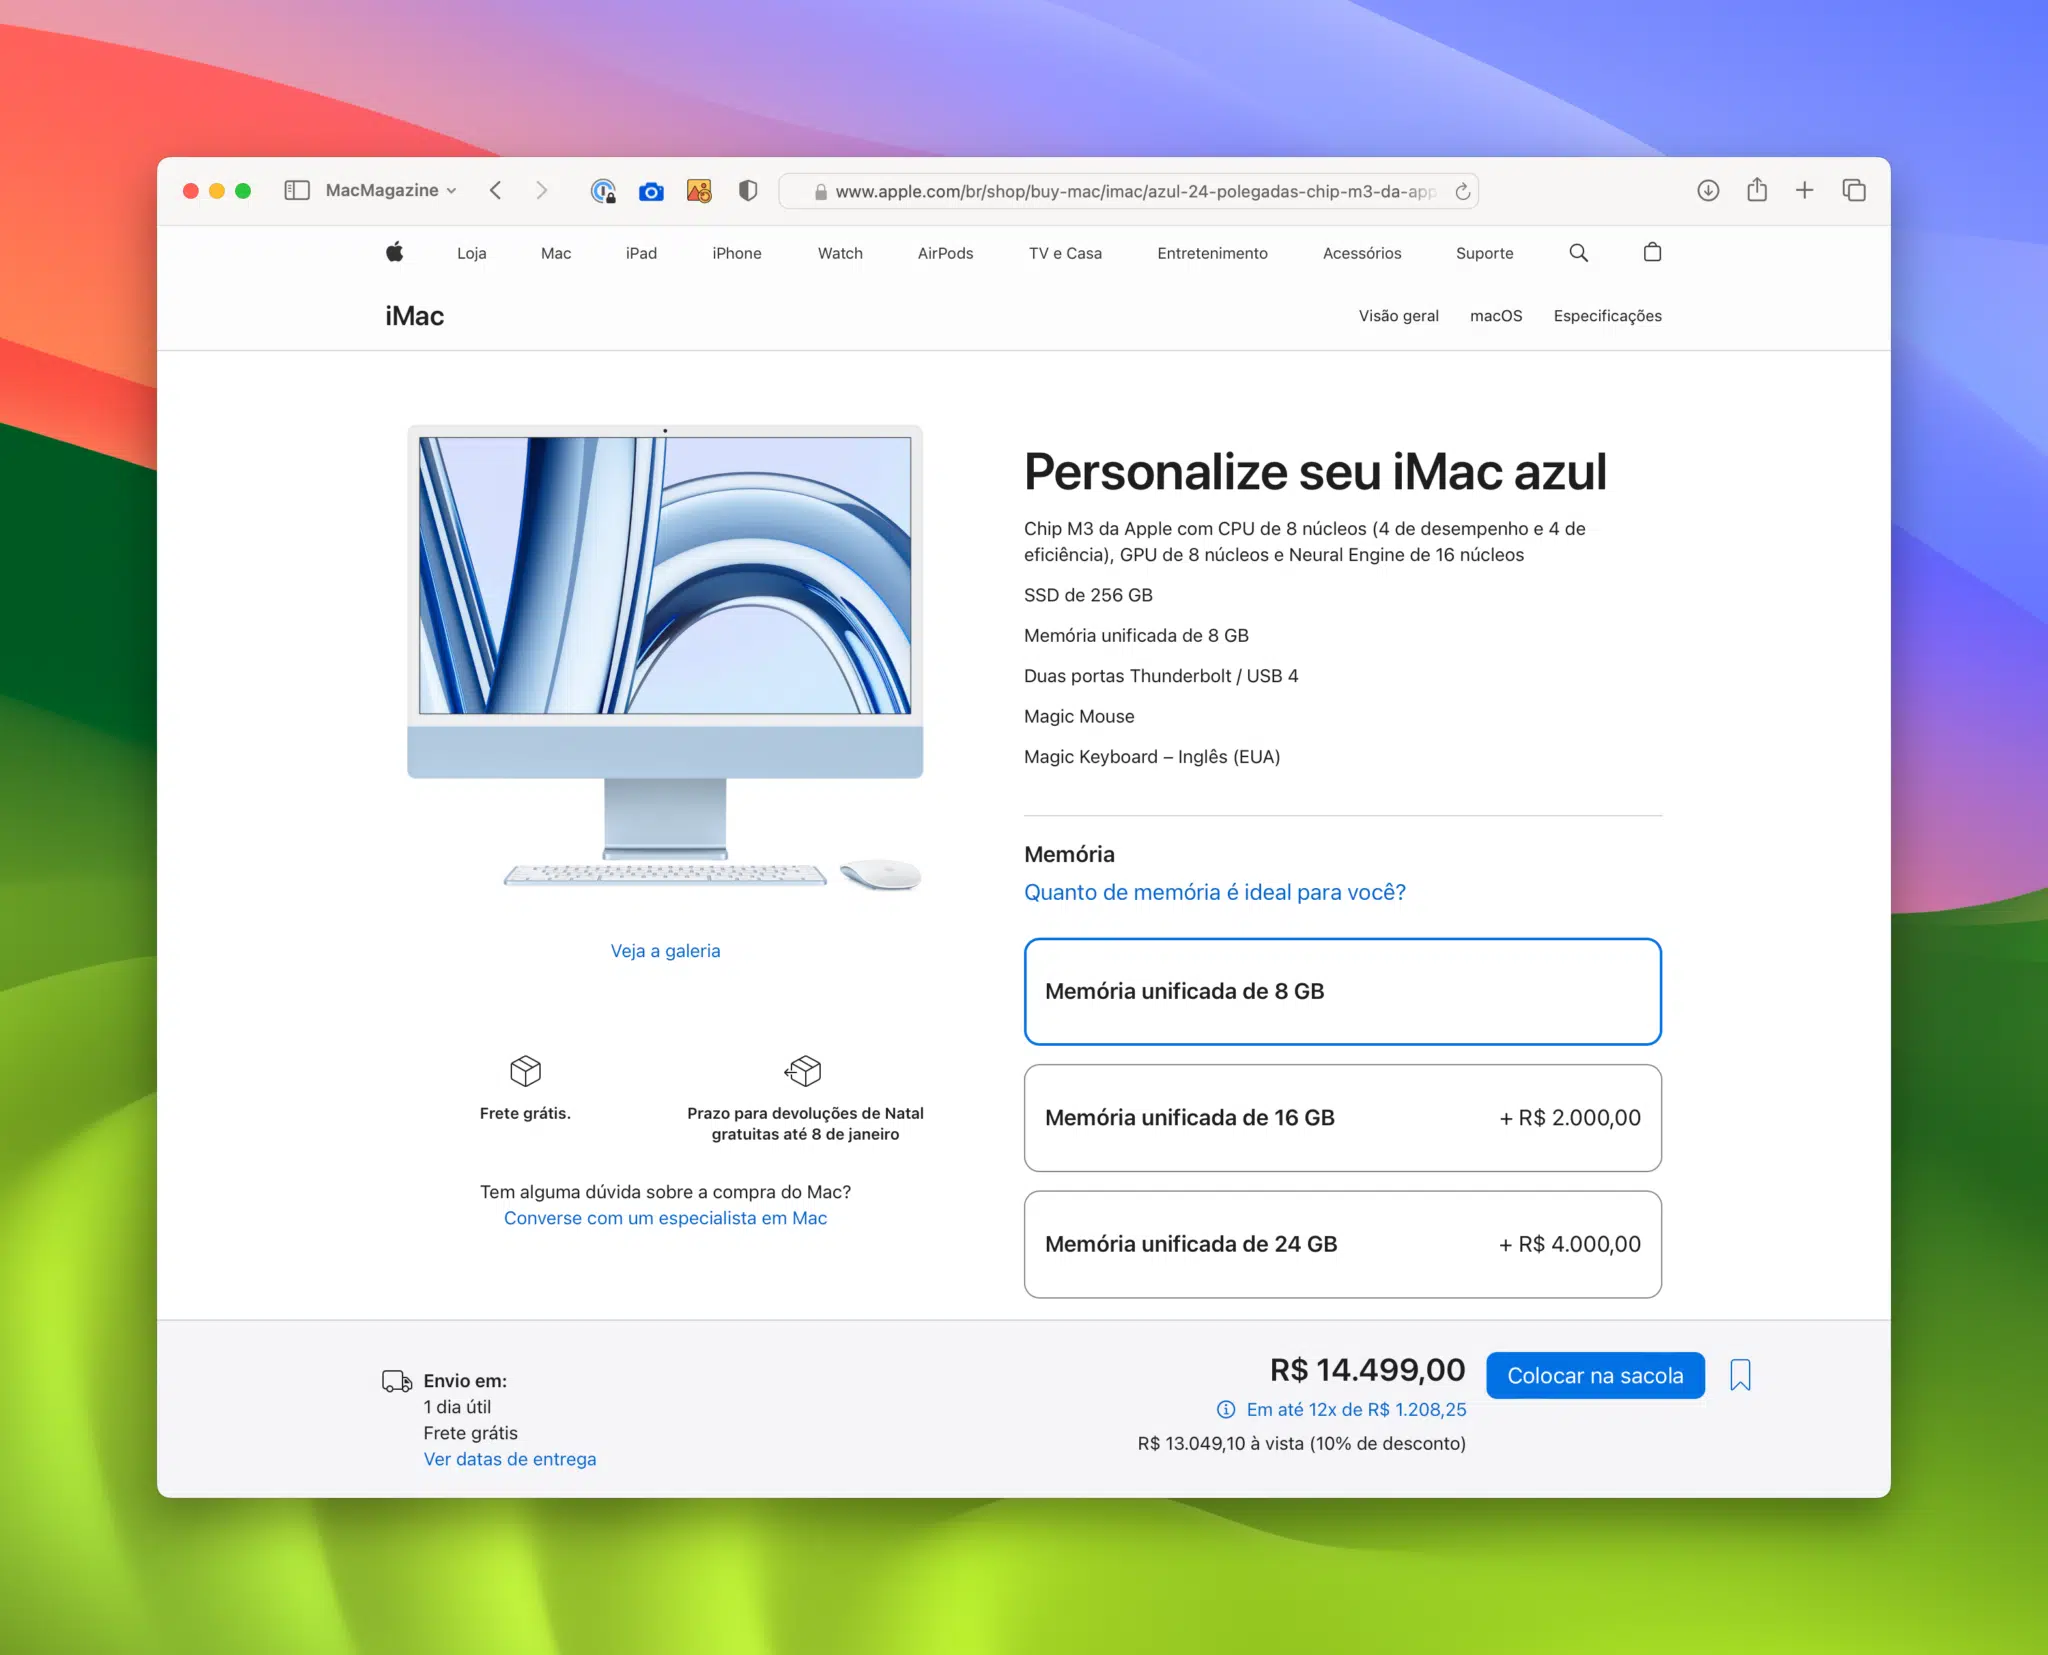2048x1655 pixels.
Task: Select Memória unificada de 8 GB
Action: tap(1342, 991)
